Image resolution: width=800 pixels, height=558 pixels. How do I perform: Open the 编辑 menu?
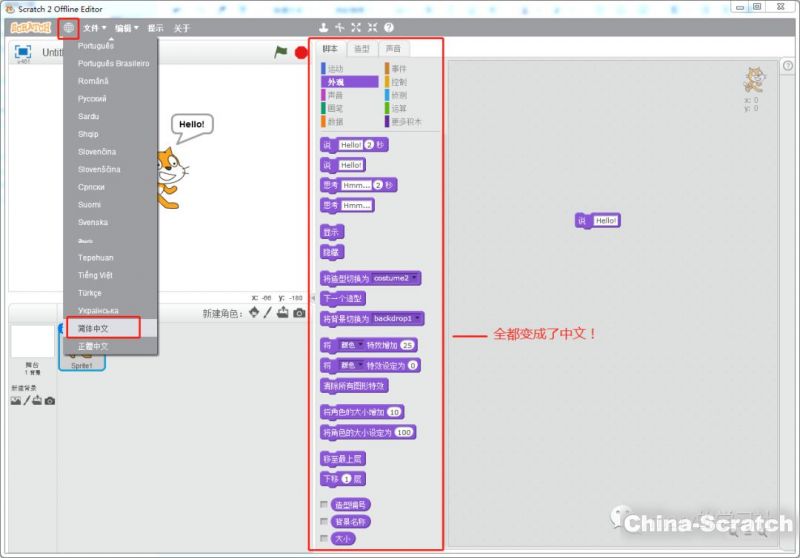coord(127,28)
